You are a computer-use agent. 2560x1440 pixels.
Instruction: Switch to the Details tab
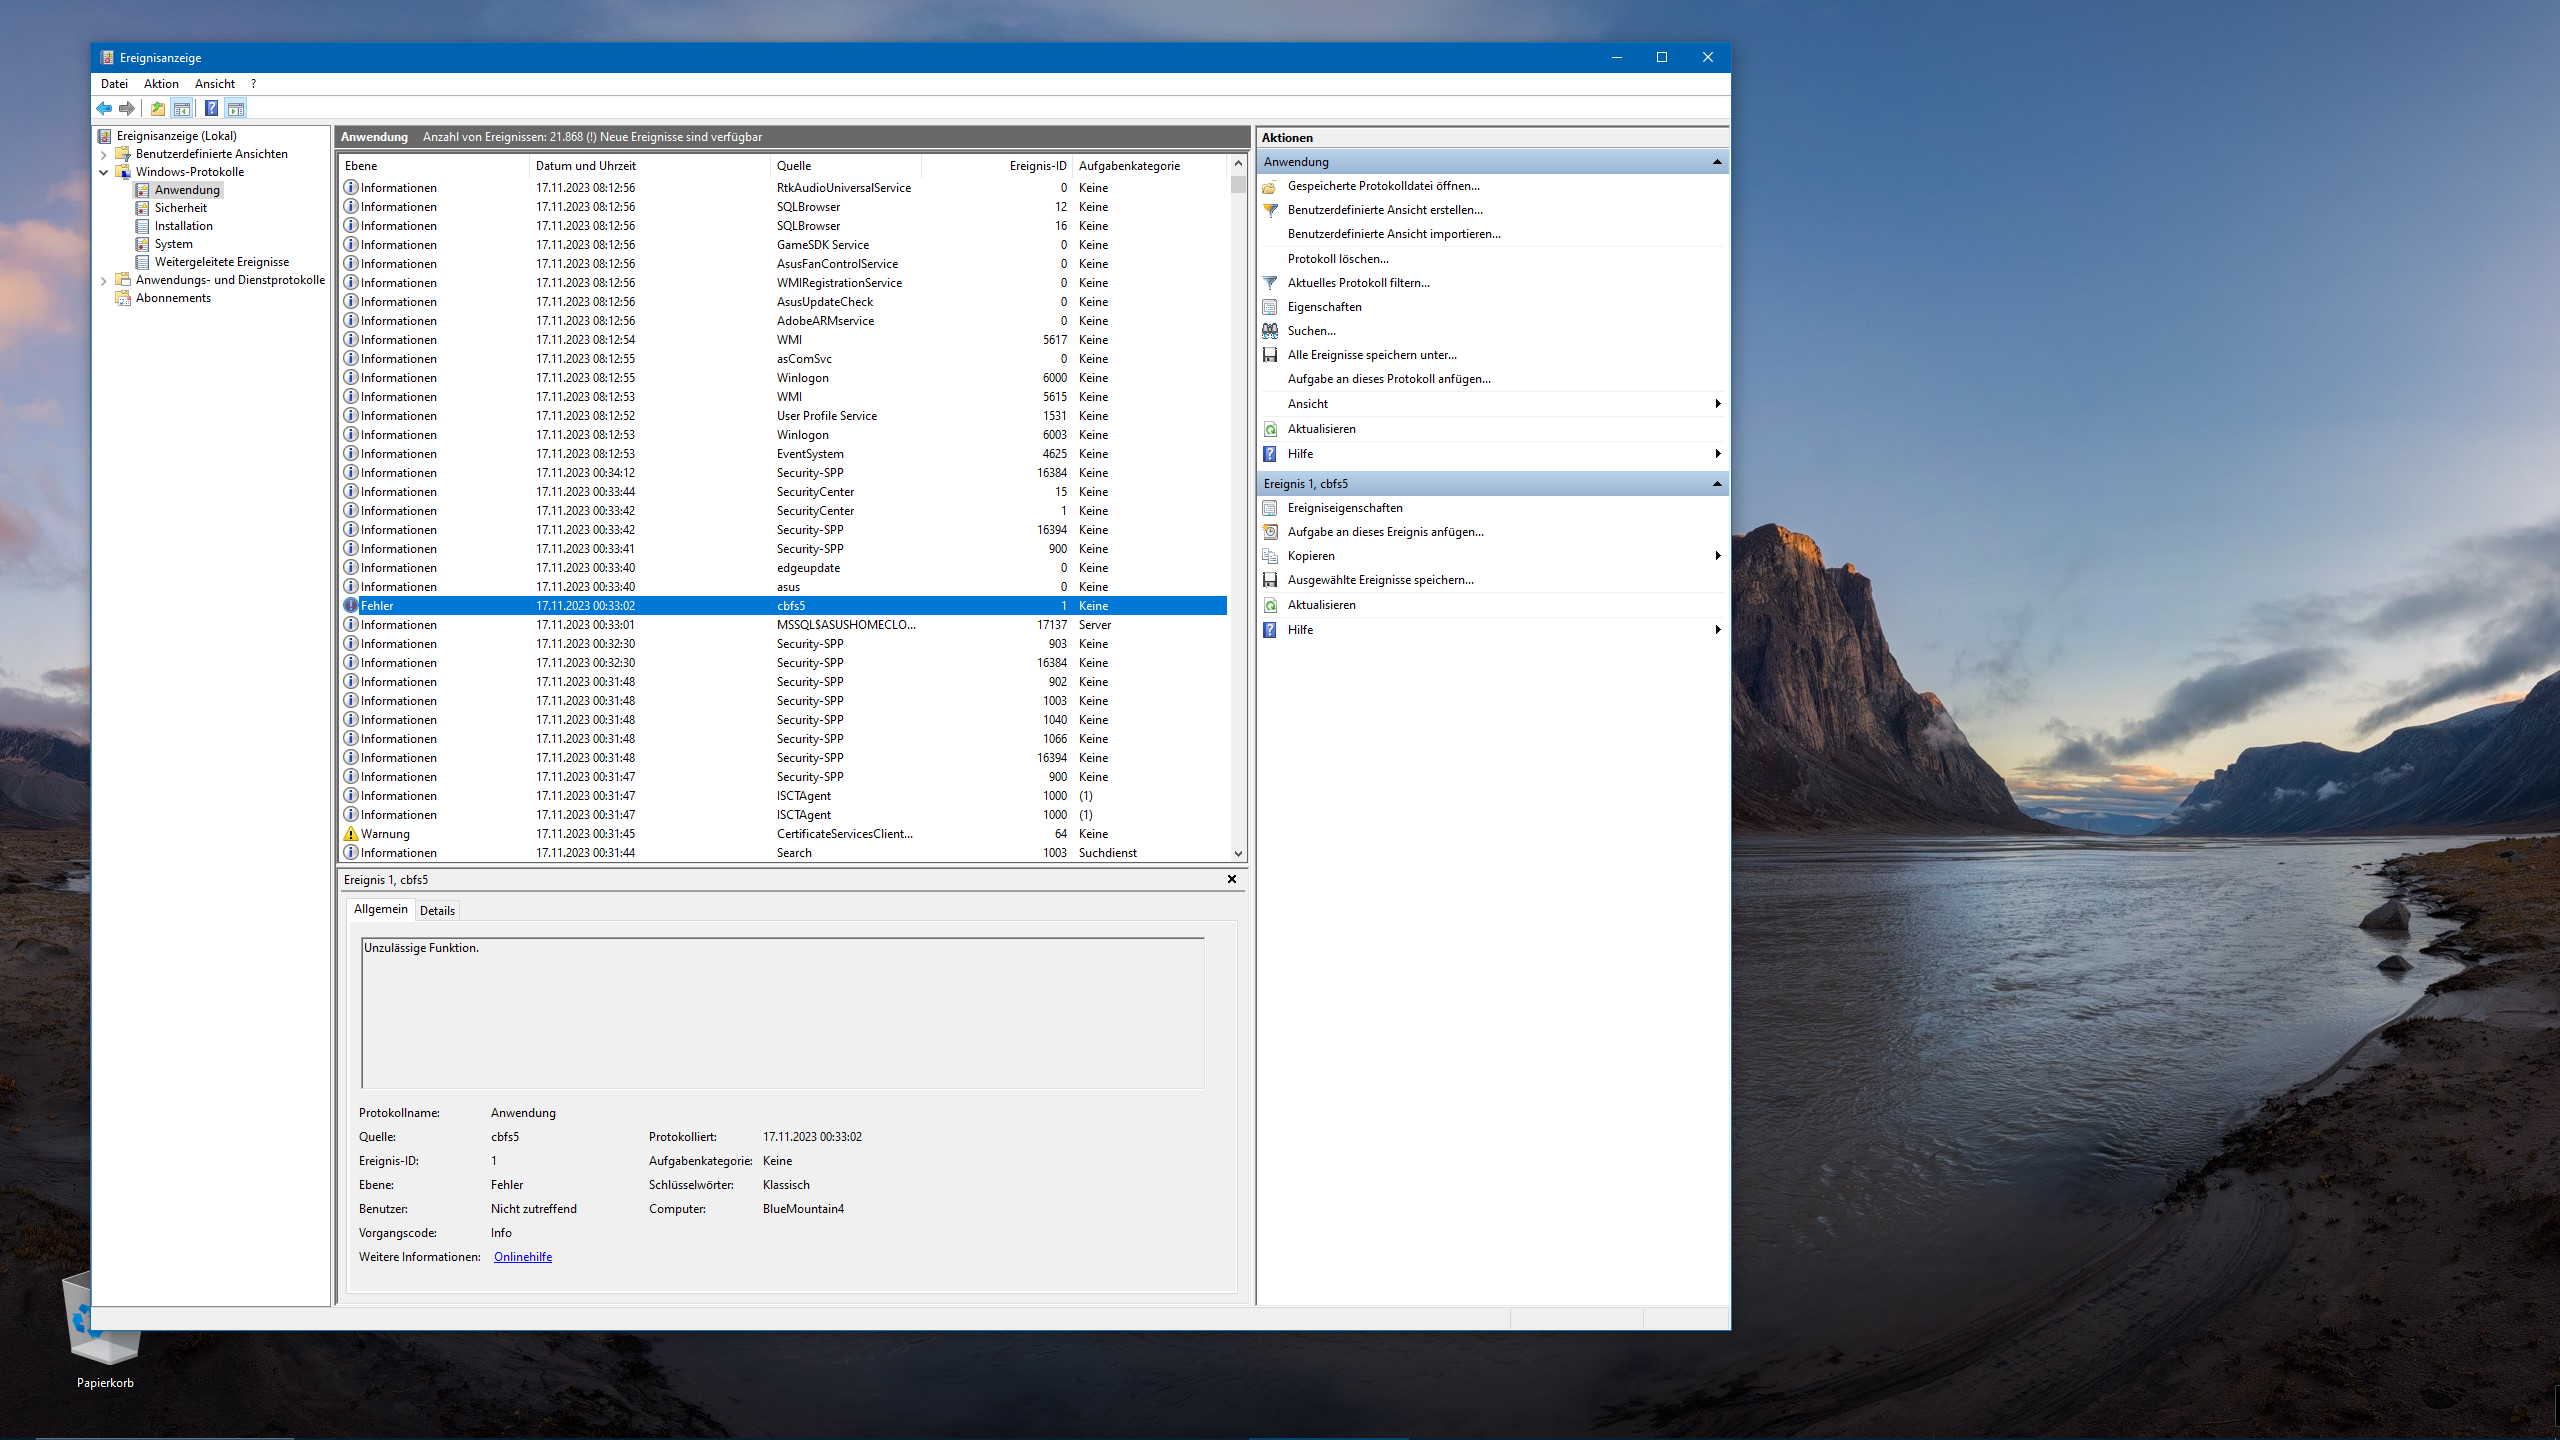tap(437, 910)
